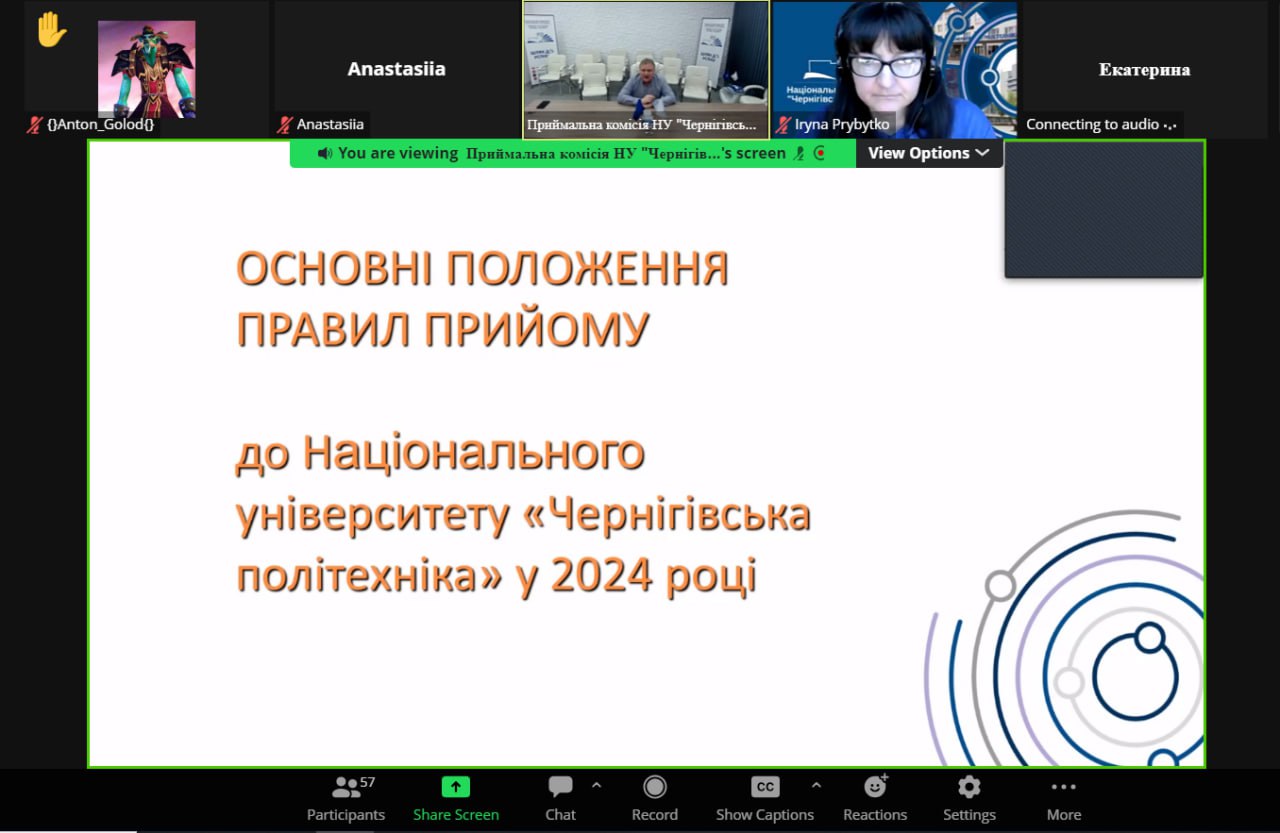
Task: Open the More options menu
Action: click(1064, 799)
